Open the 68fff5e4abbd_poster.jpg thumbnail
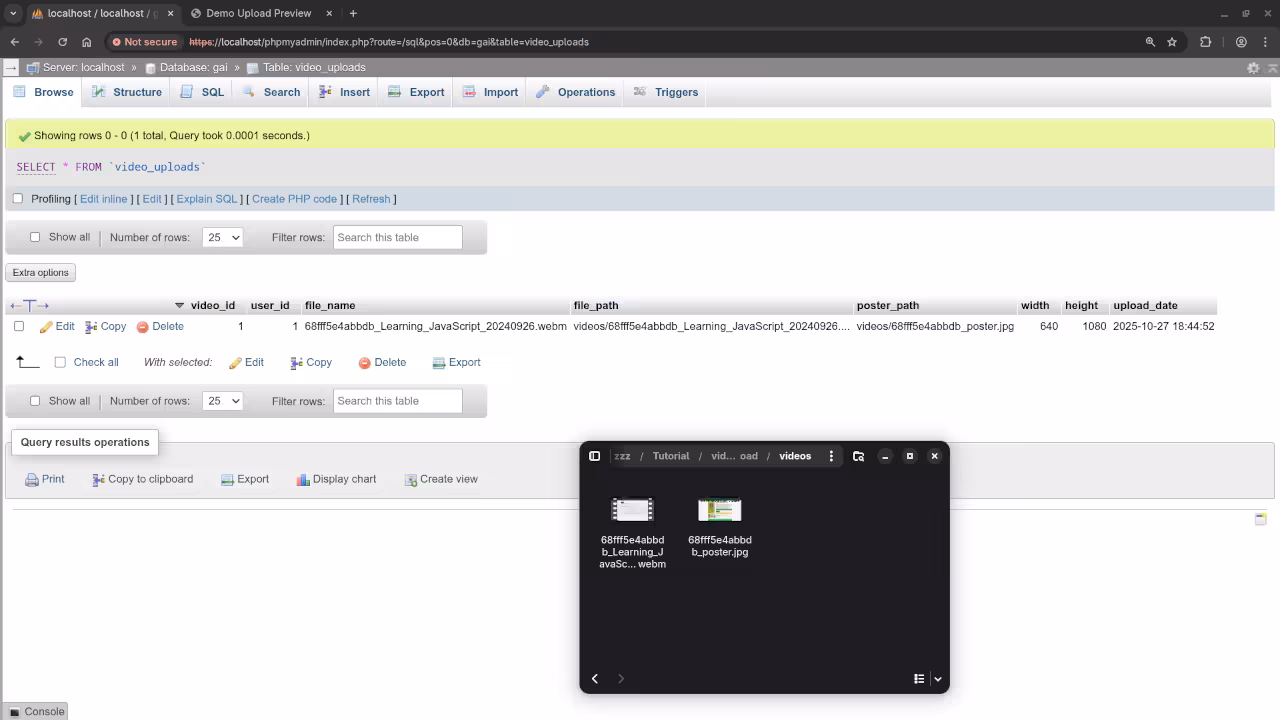This screenshot has width=1280, height=720. point(719,510)
